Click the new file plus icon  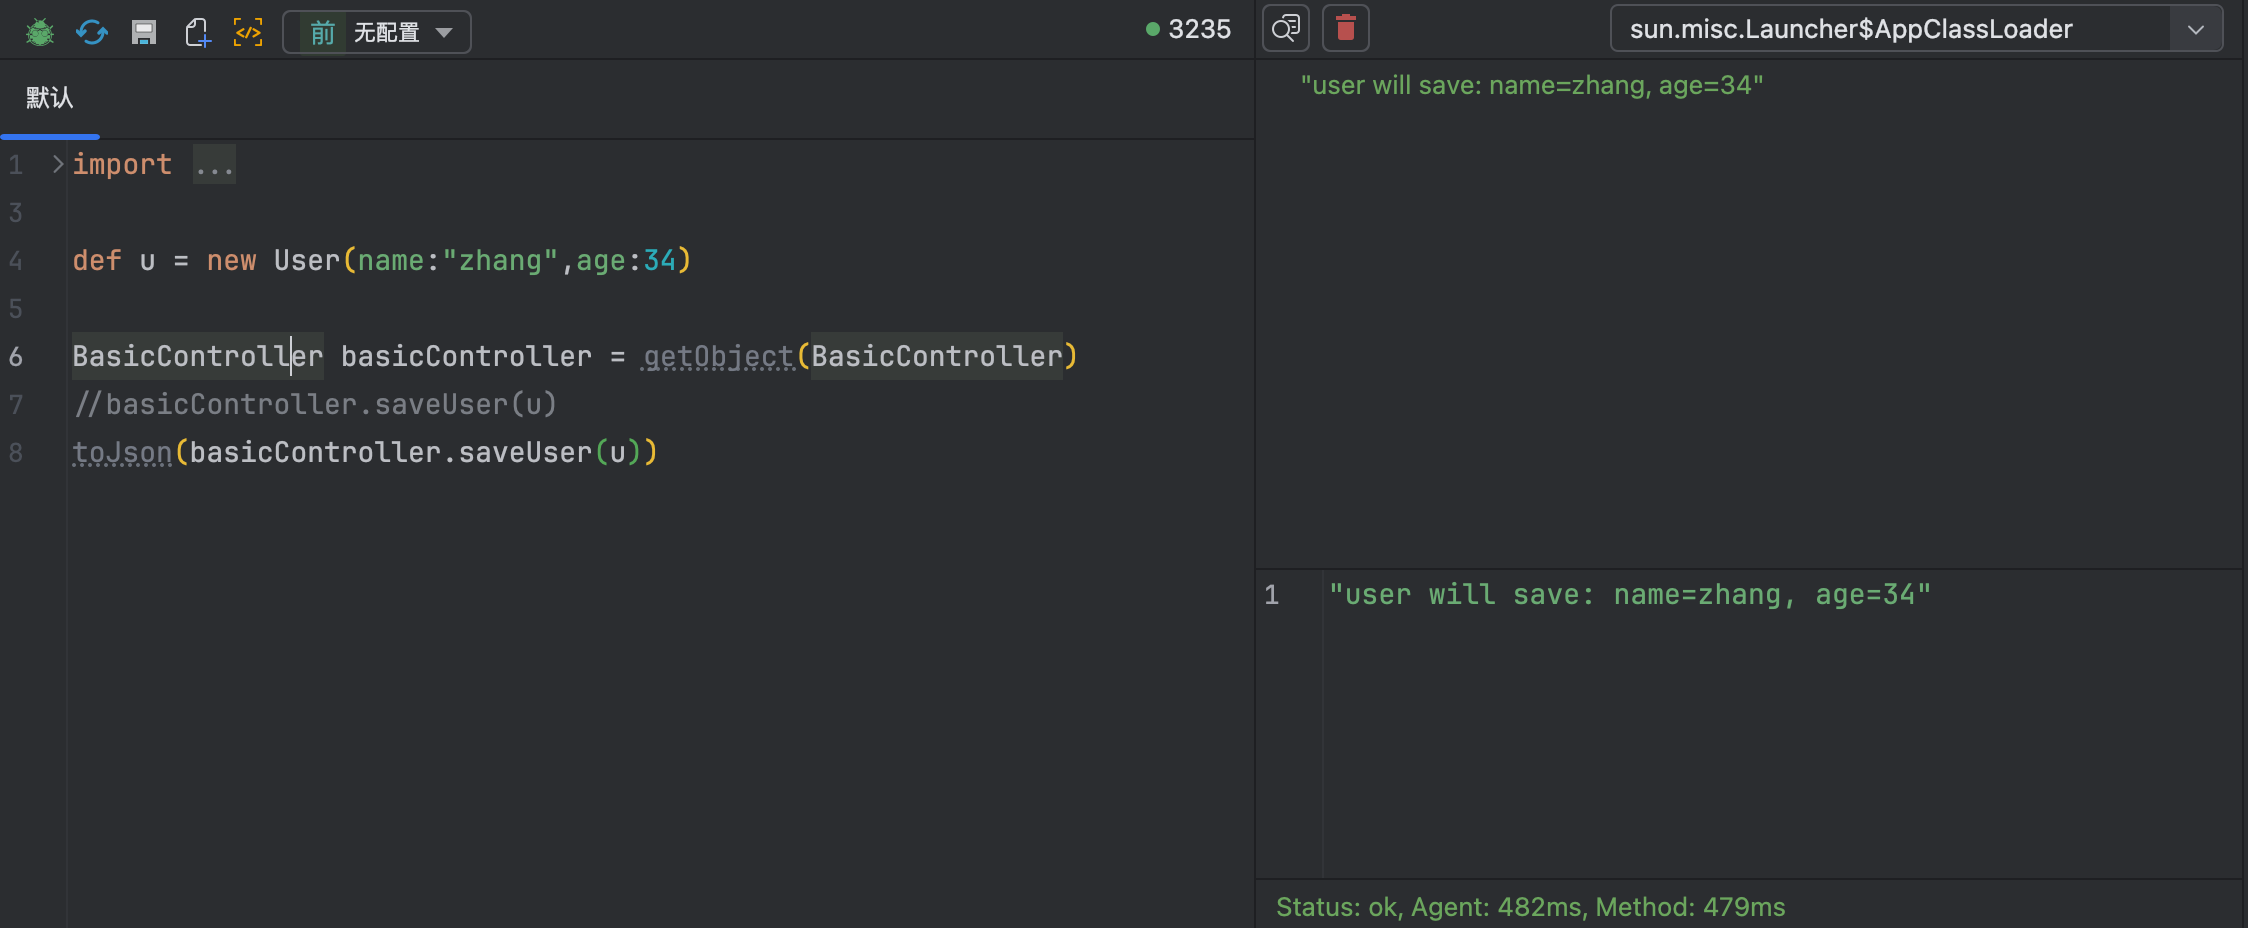tap(198, 32)
